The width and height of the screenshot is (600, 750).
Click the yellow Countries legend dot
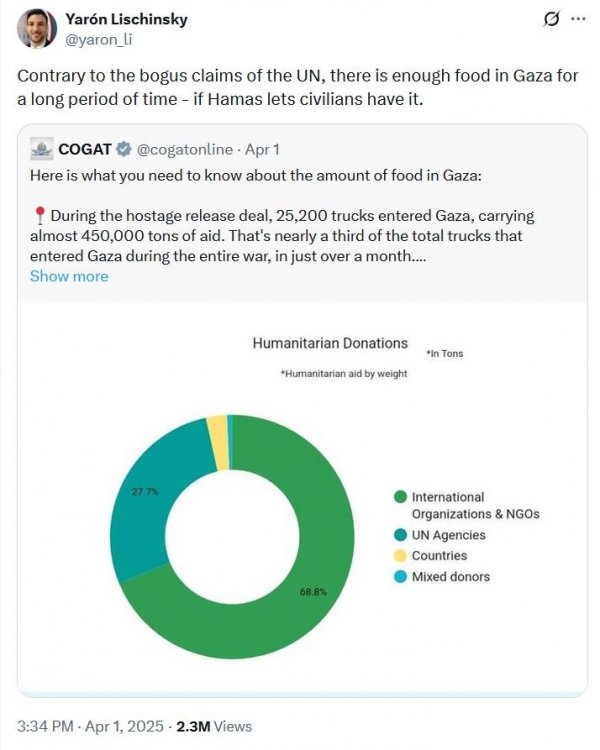pos(400,556)
